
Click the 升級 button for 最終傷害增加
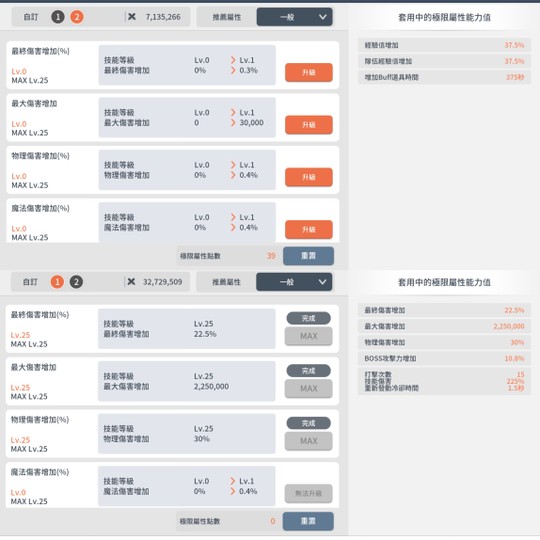coord(309,72)
